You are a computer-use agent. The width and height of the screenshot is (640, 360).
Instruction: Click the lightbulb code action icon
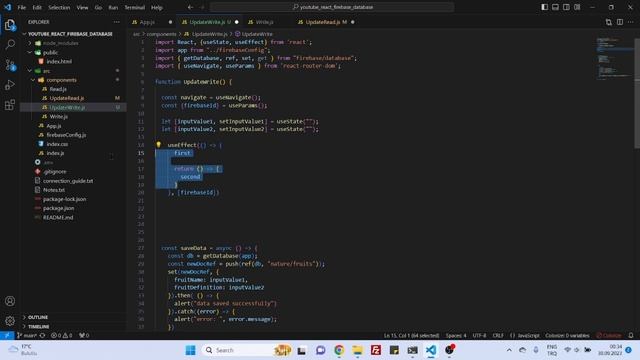(158, 145)
